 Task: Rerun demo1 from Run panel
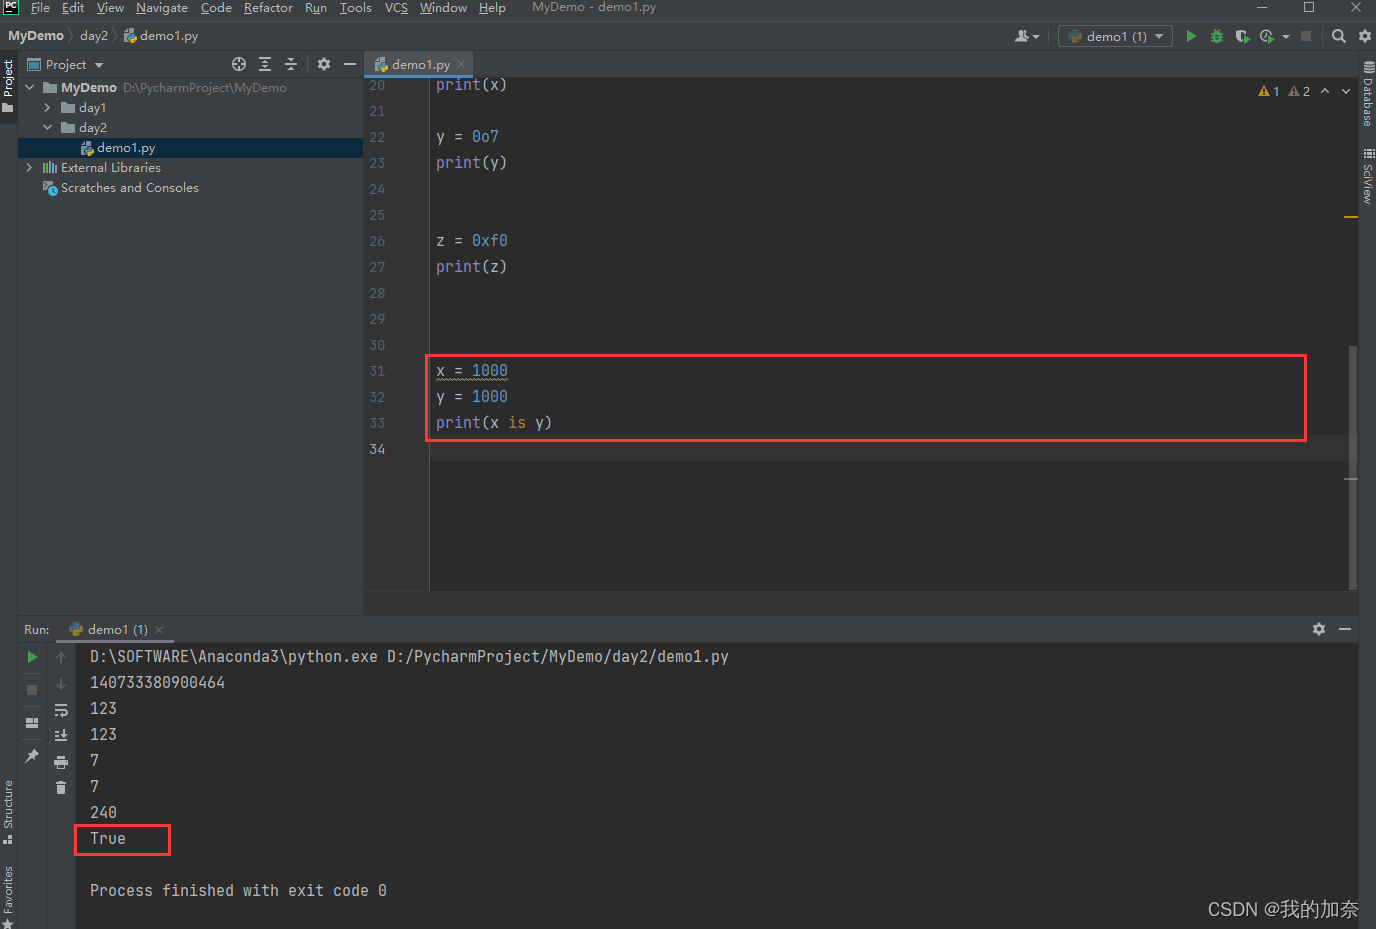32,657
